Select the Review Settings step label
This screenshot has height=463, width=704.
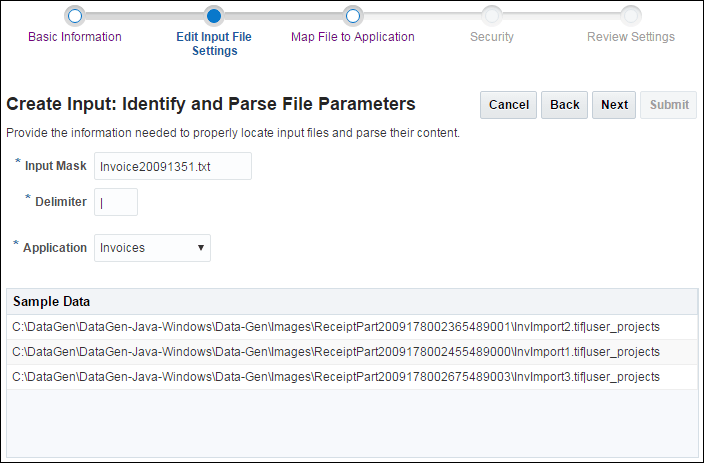[x=630, y=37]
